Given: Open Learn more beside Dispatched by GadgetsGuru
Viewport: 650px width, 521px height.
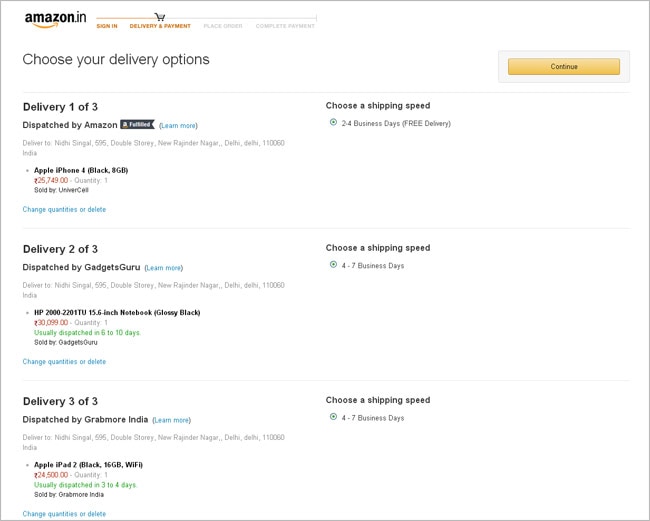Looking at the screenshot, I should [163, 268].
